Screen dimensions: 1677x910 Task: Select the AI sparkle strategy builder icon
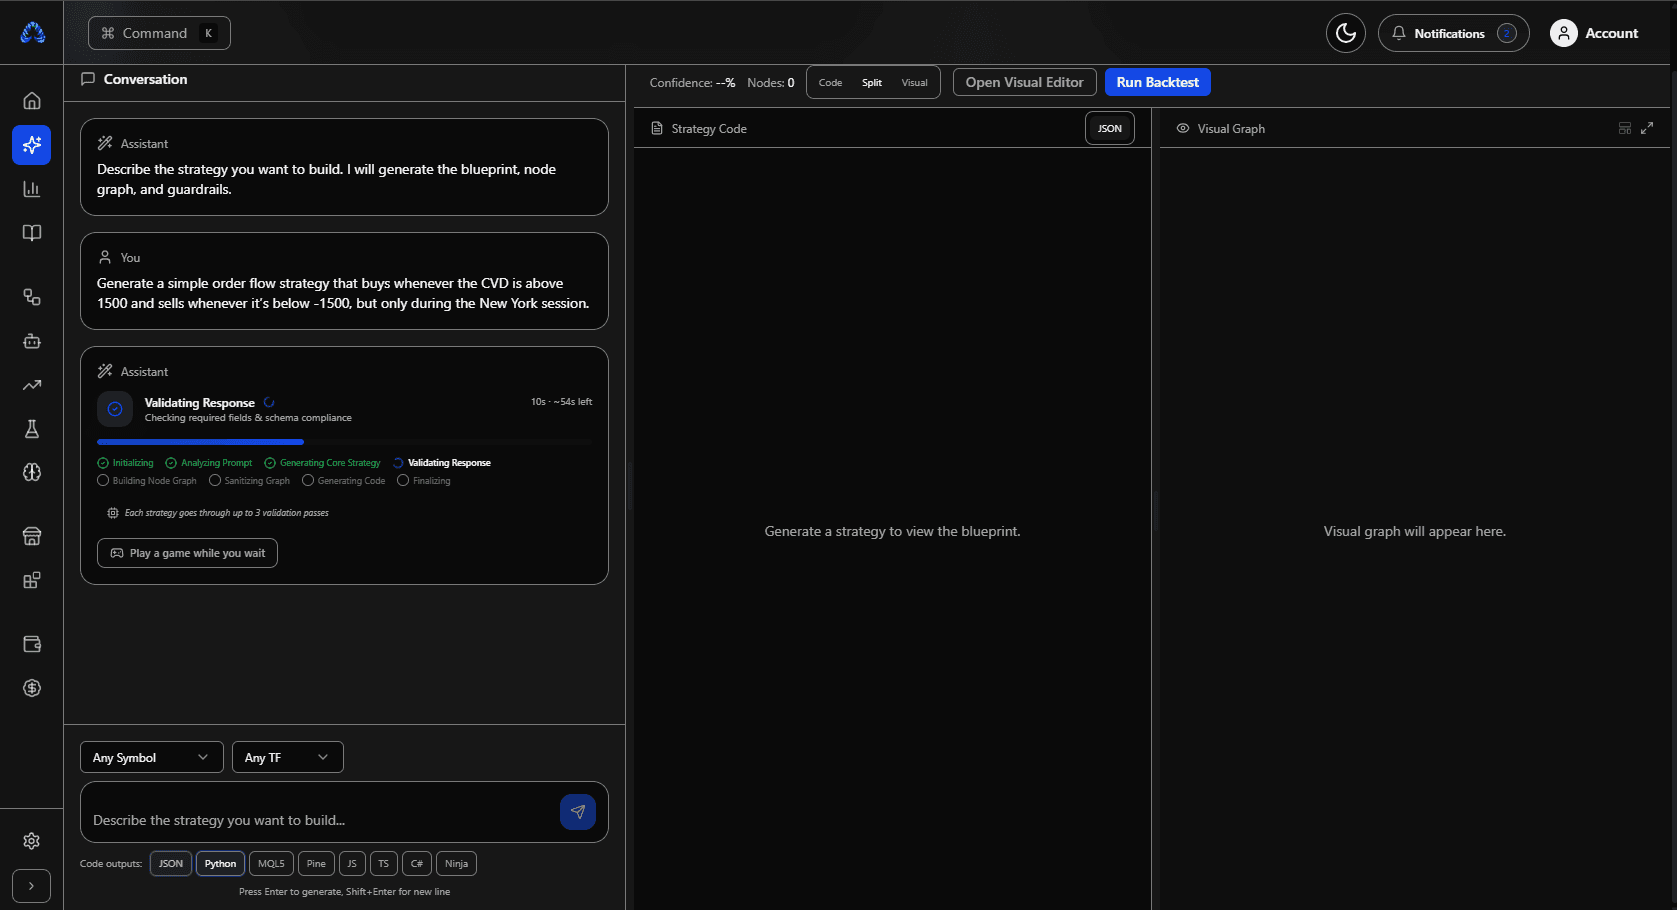pyautogui.click(x=32, y=145)
